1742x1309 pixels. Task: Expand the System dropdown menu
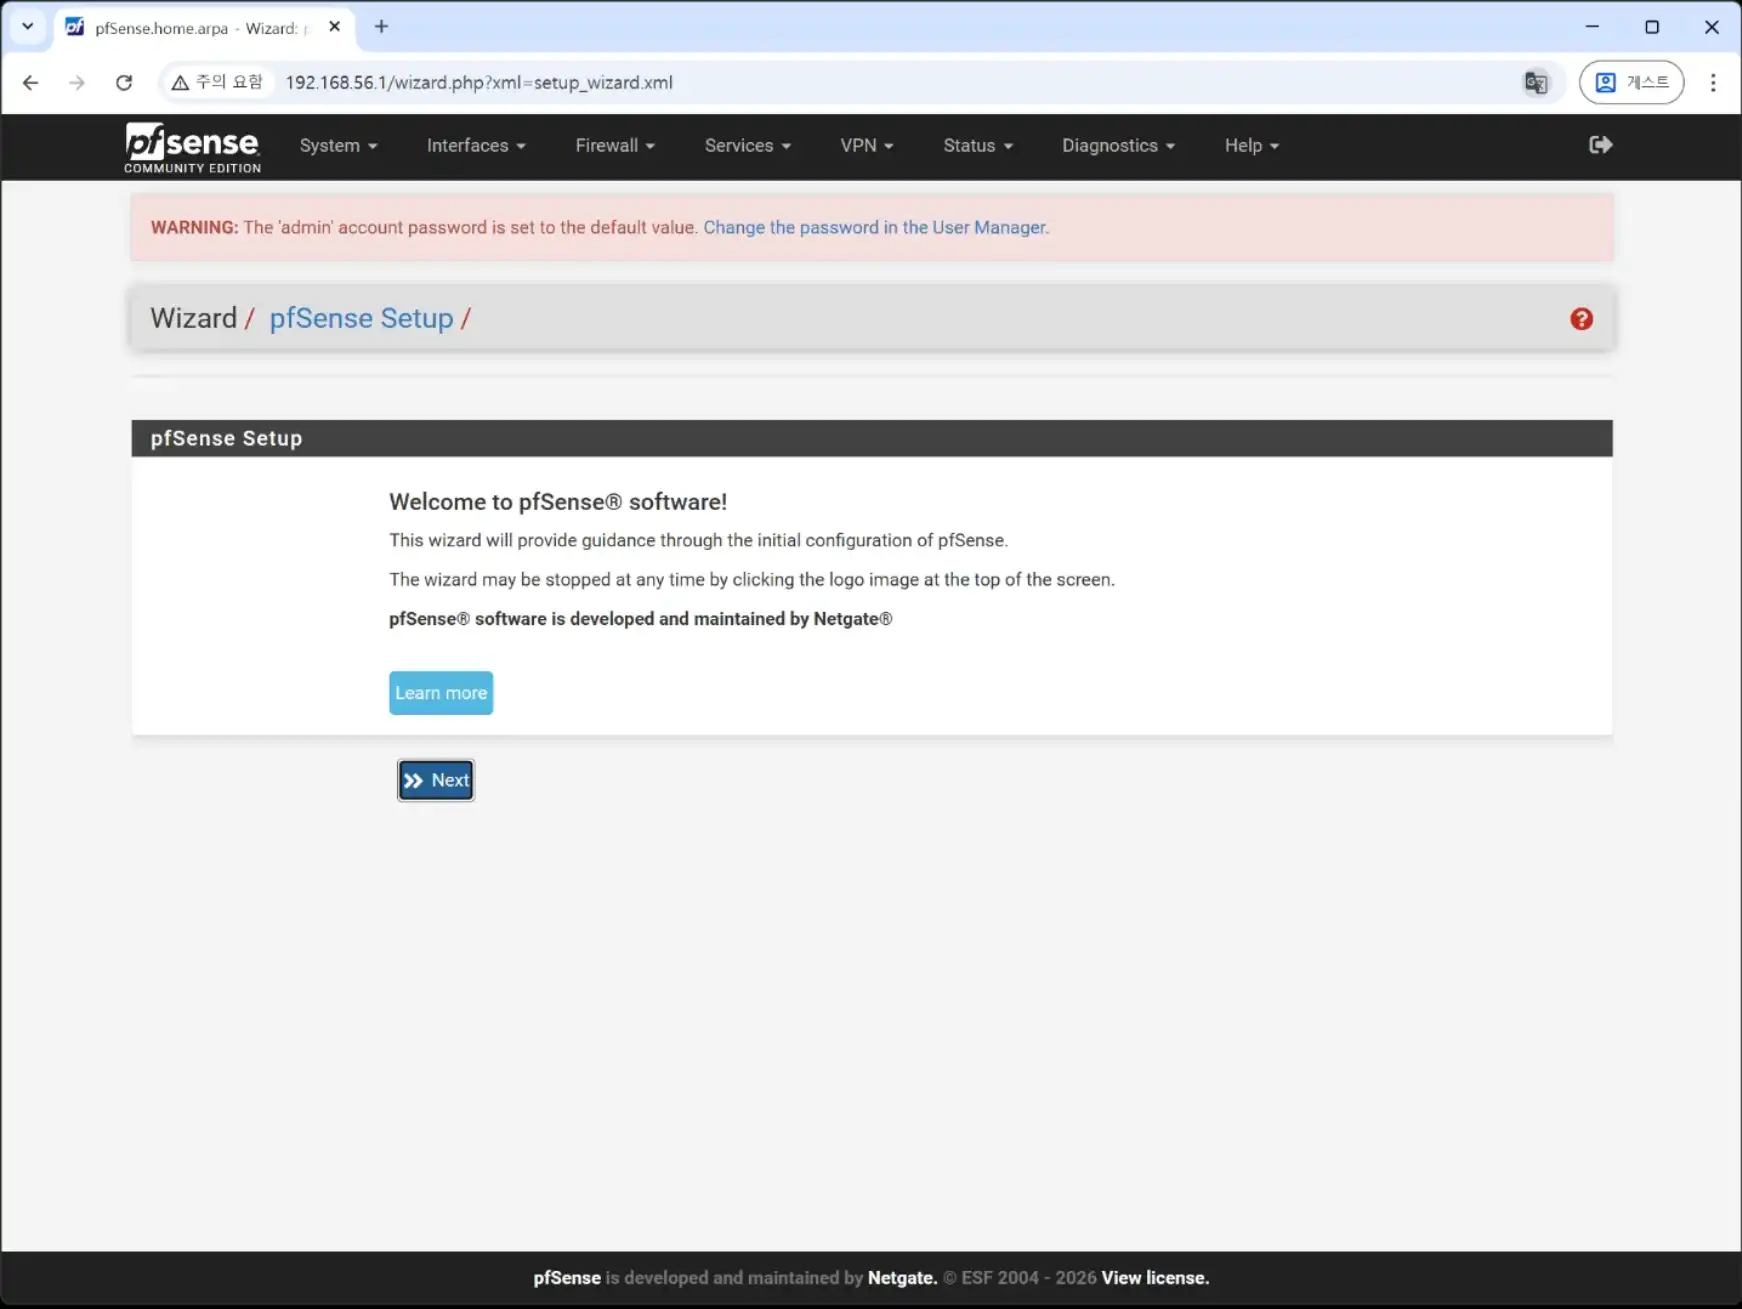tap(338, 146)
